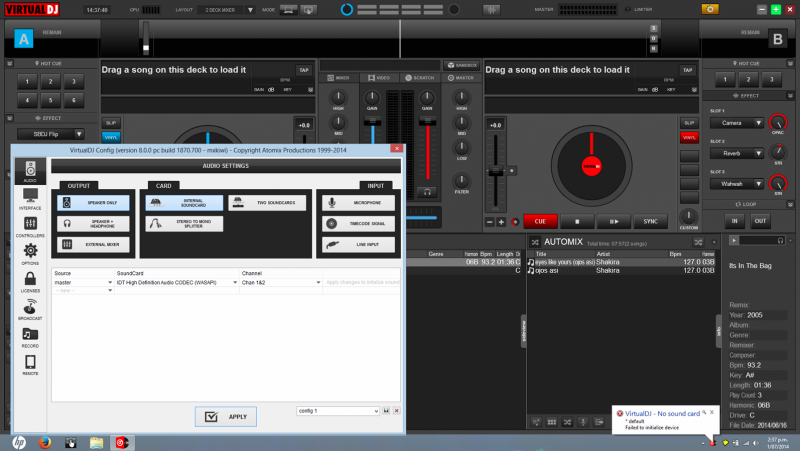Open the Interface settings section
The image size is (800, 451).
30,197
